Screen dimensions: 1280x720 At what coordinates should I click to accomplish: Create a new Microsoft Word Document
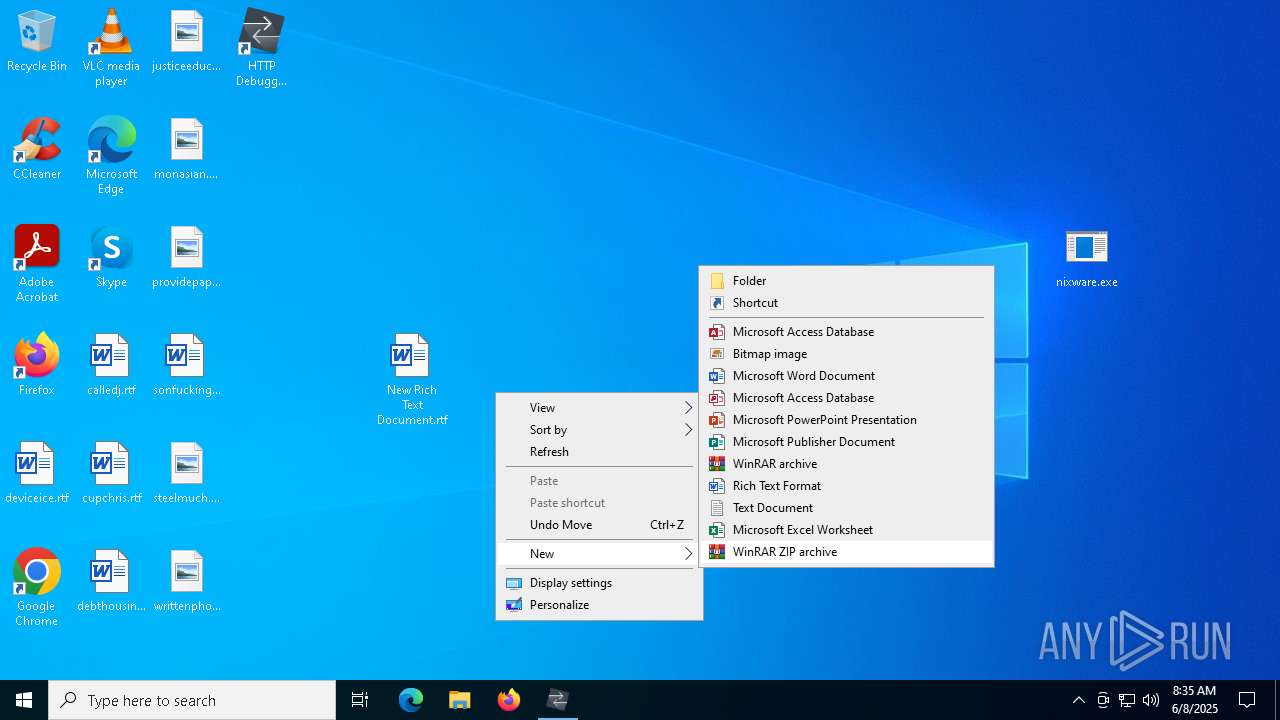click(846, 375)
